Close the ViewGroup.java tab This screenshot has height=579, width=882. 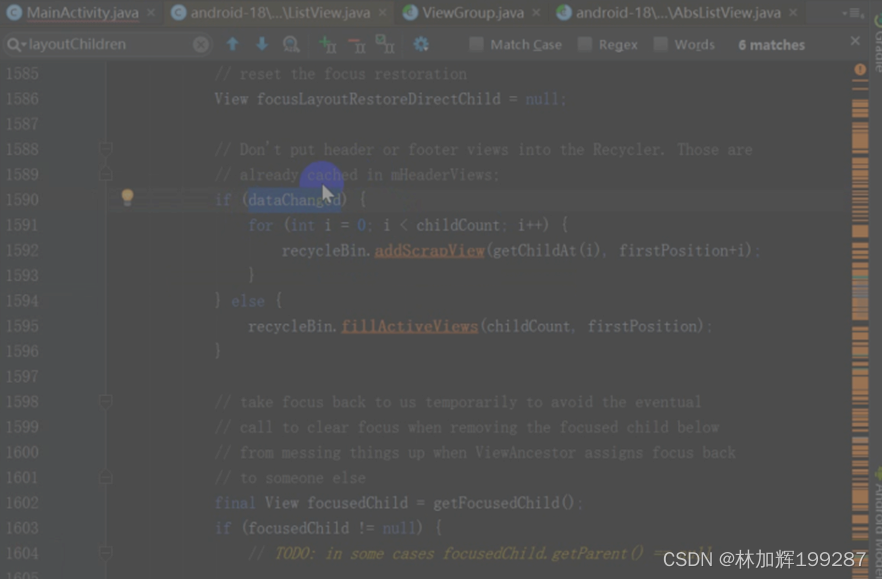click(x=536, y=12)
